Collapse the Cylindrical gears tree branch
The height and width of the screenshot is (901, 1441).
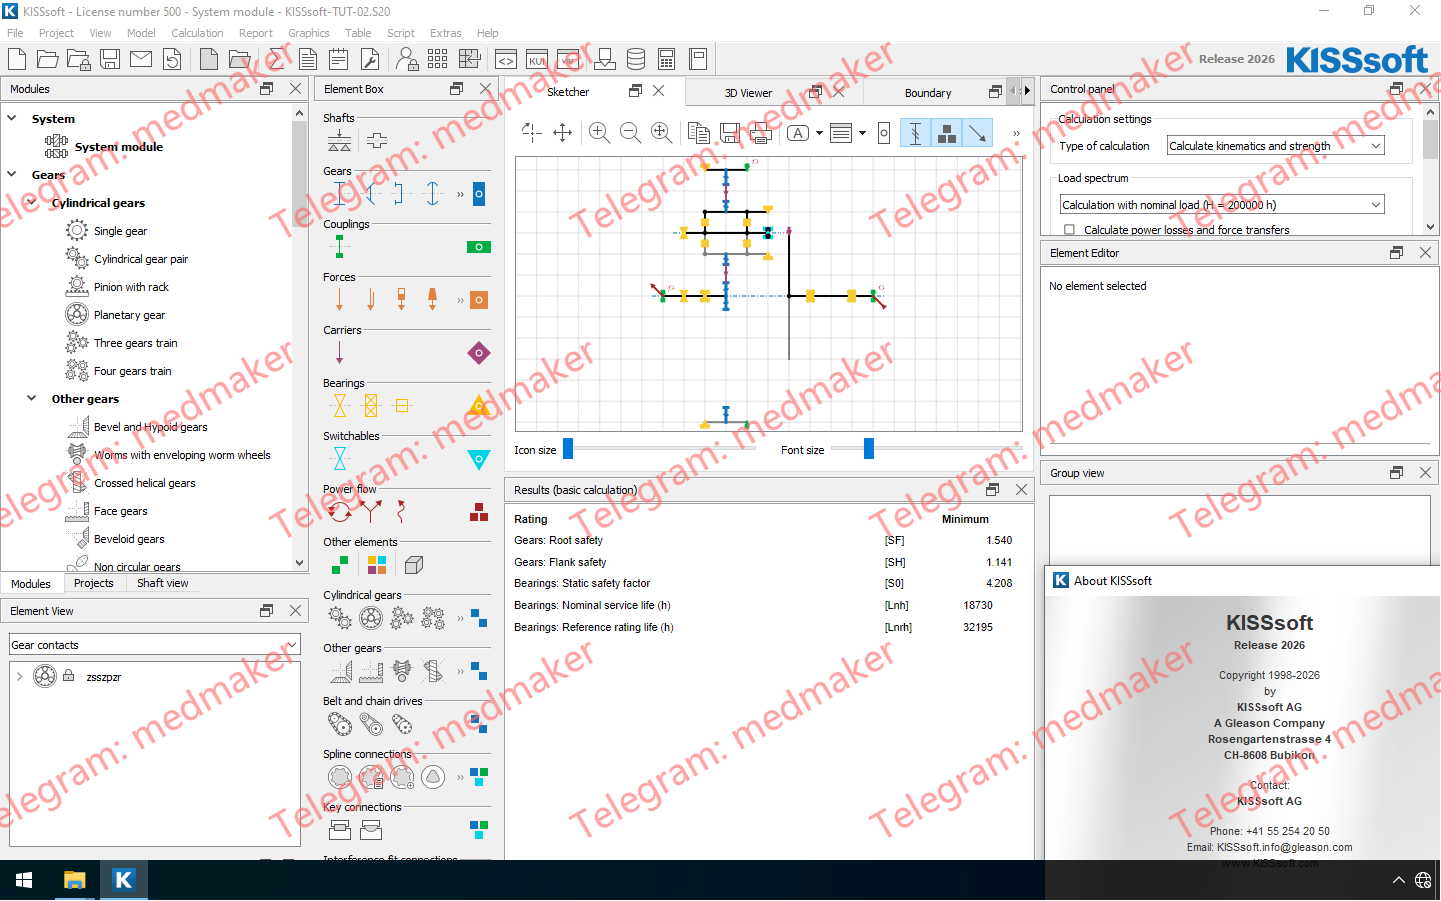tap(30, 202)
